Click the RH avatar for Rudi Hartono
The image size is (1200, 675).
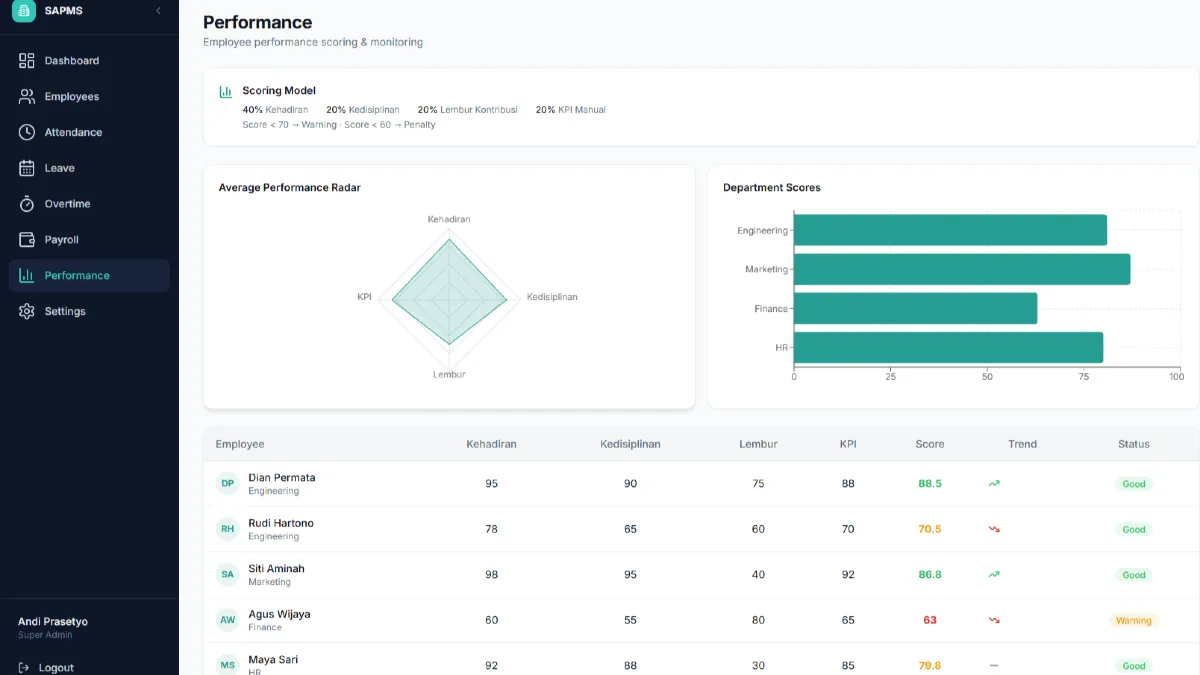pos(228,528)
